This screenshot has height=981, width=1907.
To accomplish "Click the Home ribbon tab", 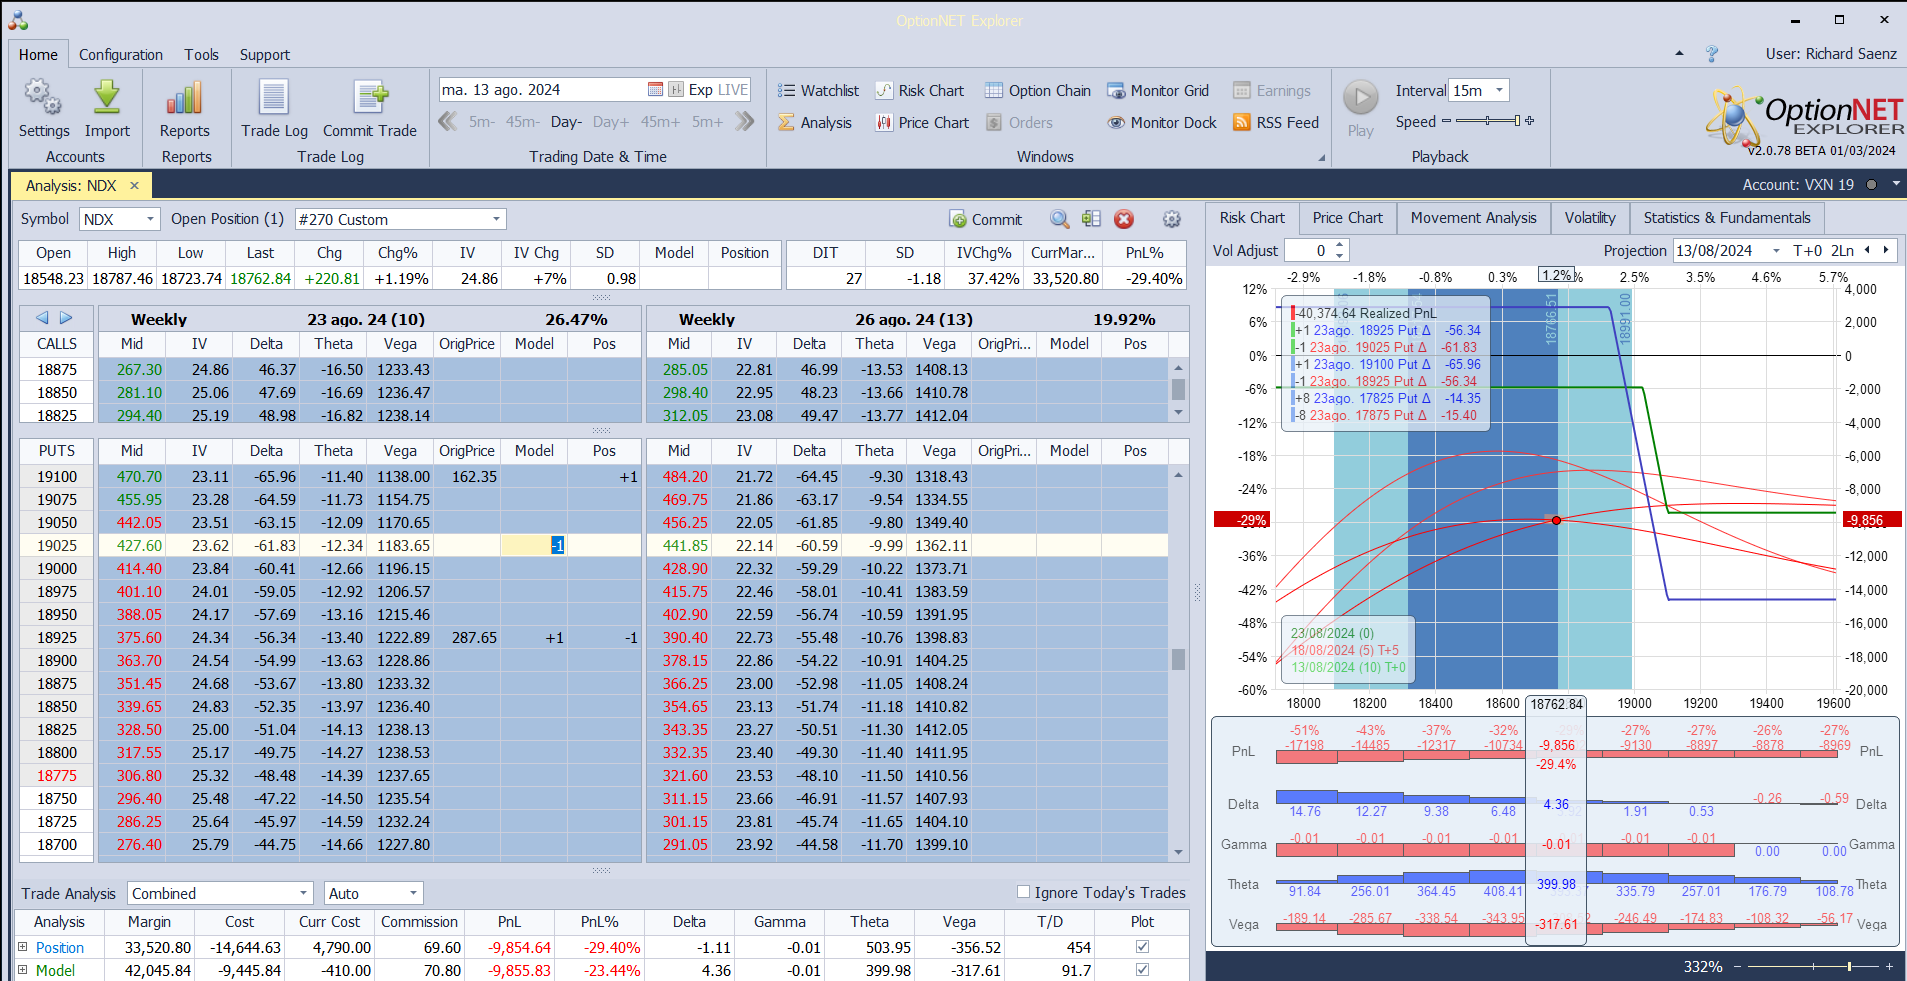I will (x=38, y=55).
